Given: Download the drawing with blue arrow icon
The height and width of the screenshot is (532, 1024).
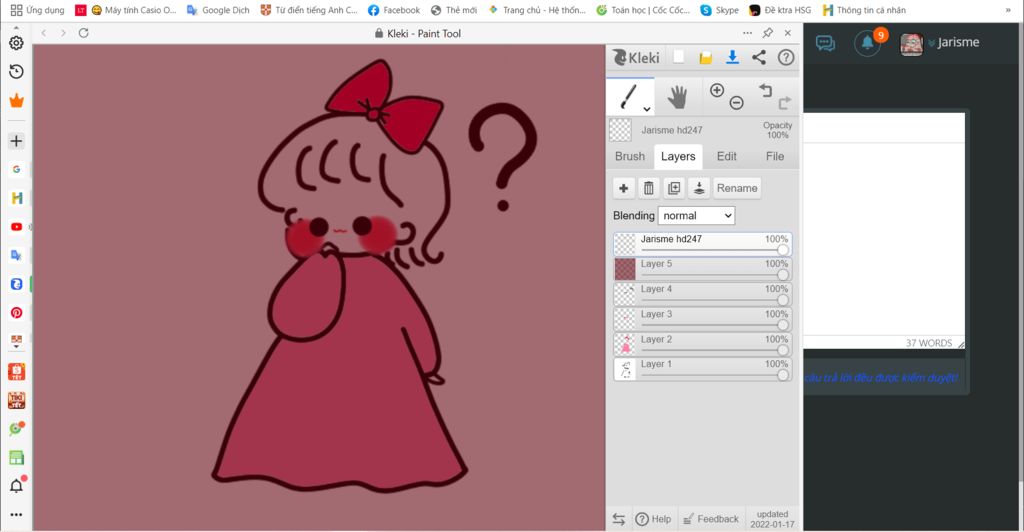Looking at the screenshot, I should point(732,57).
